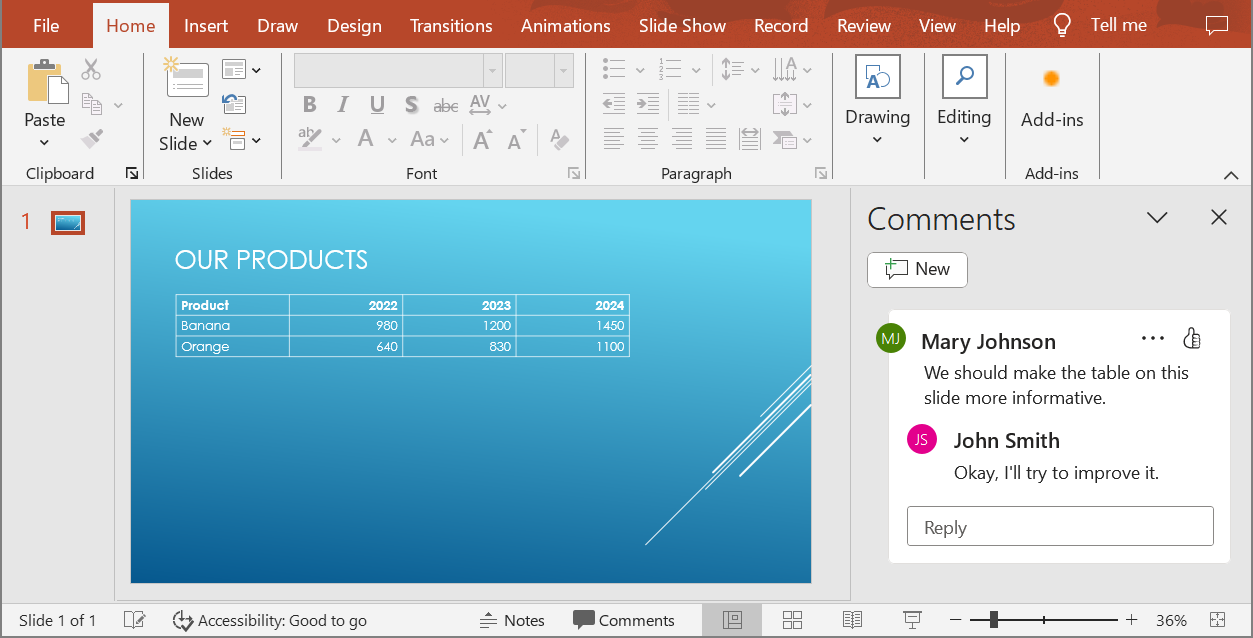Apply center text alignment

point(647,139)
